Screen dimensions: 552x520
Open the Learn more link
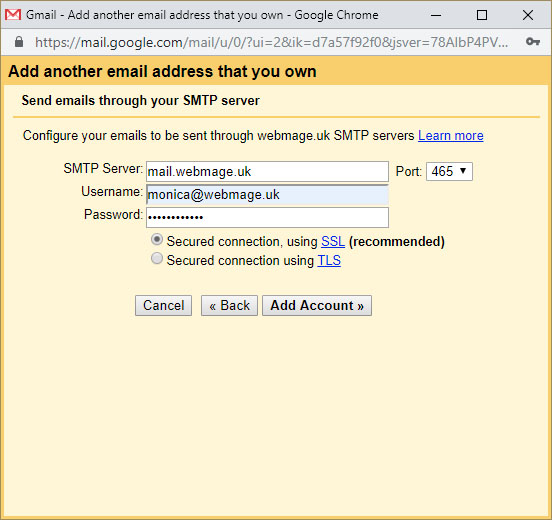(x=451, y=136)
